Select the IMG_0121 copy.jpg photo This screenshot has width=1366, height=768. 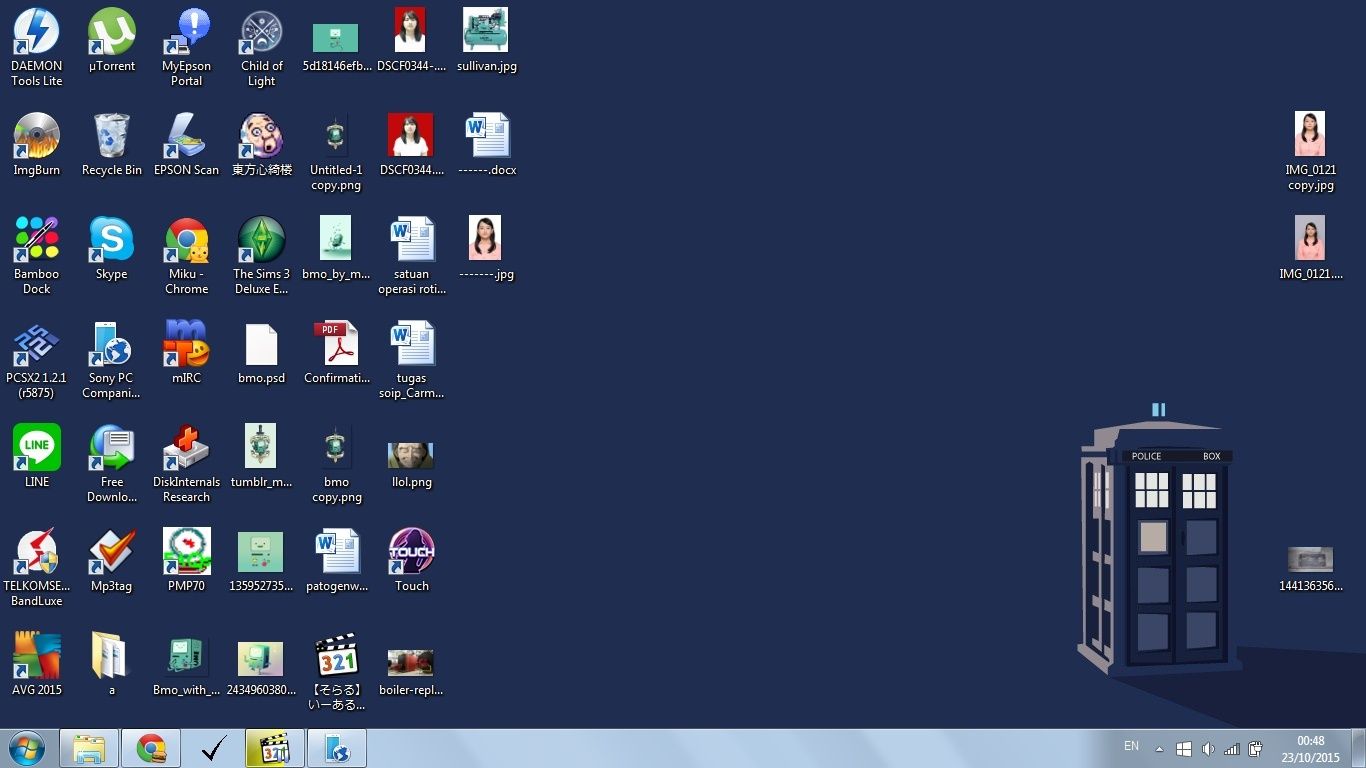[x=1311, y=151]
